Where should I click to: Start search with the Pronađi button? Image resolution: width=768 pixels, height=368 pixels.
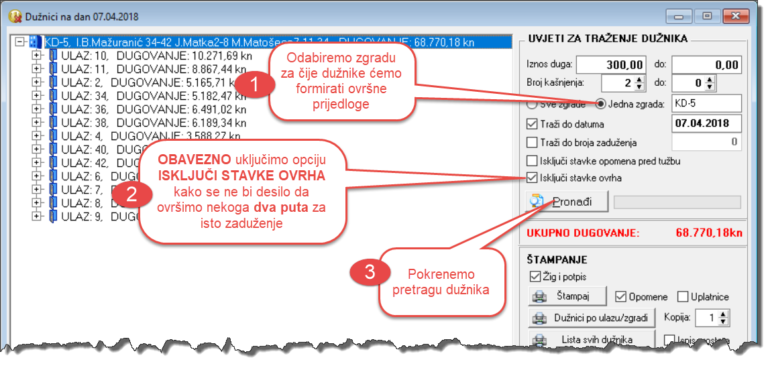click(x=567, y=201)
